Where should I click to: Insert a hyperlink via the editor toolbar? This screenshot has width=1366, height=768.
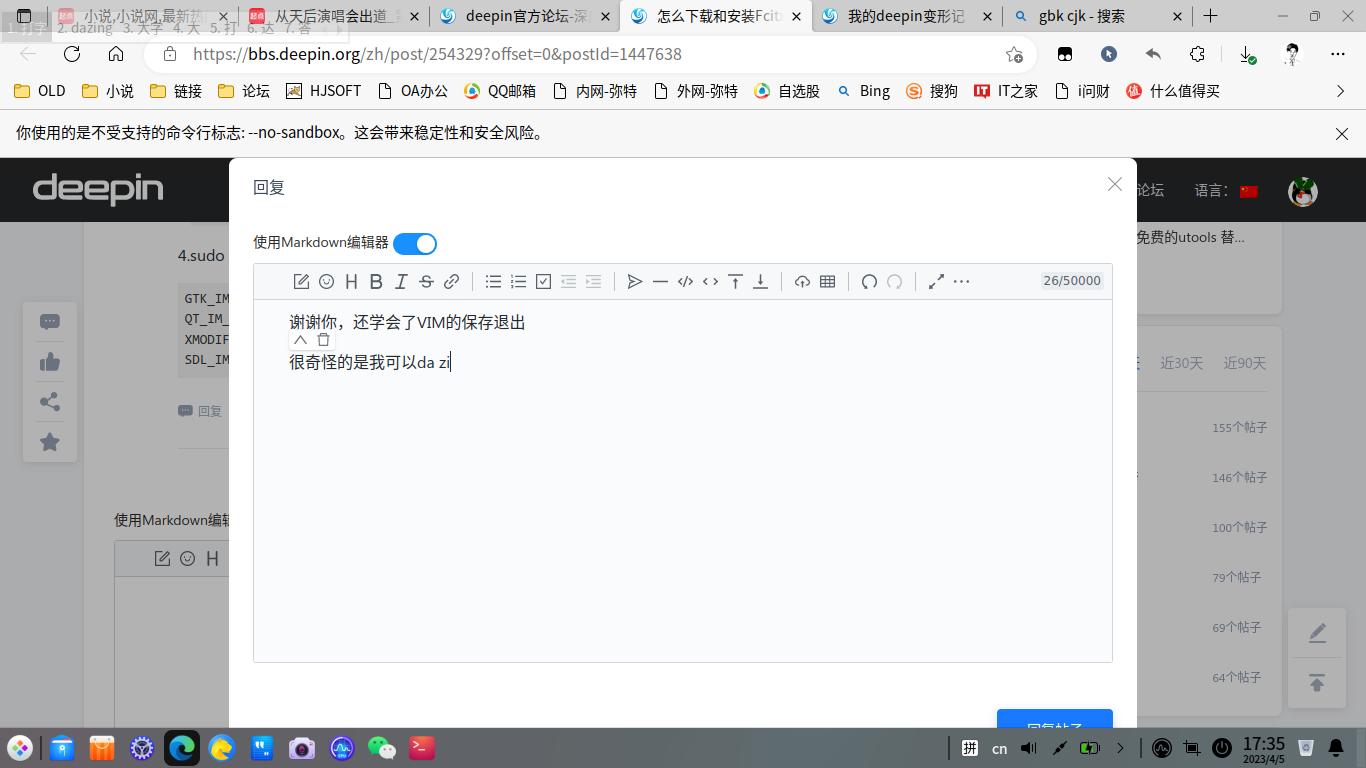451,282
